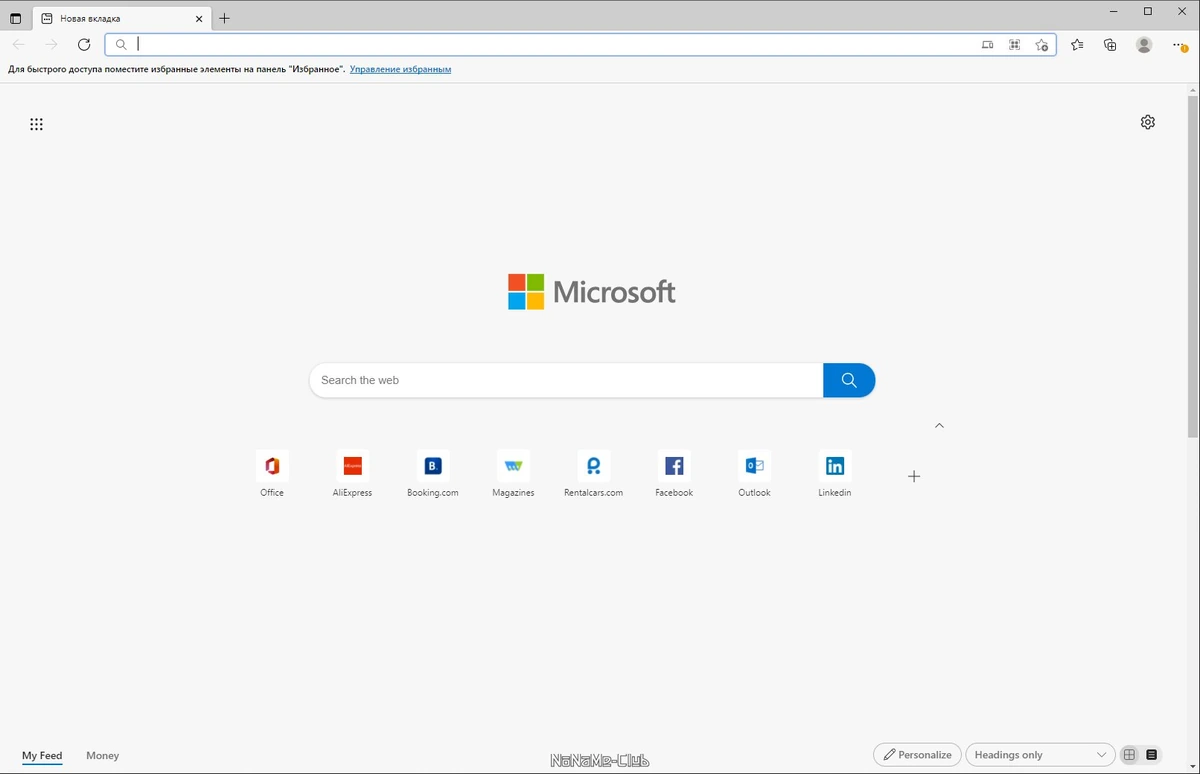This screenshot has height=774, width=1200.
Task: Click the browser Back arrow
Action: (18, 44)
